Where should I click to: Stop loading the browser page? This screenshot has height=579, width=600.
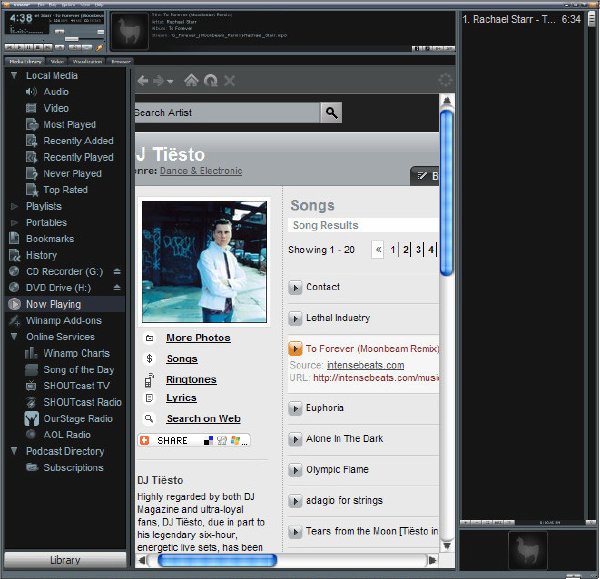pyautogui.click(x=229, y=80)
